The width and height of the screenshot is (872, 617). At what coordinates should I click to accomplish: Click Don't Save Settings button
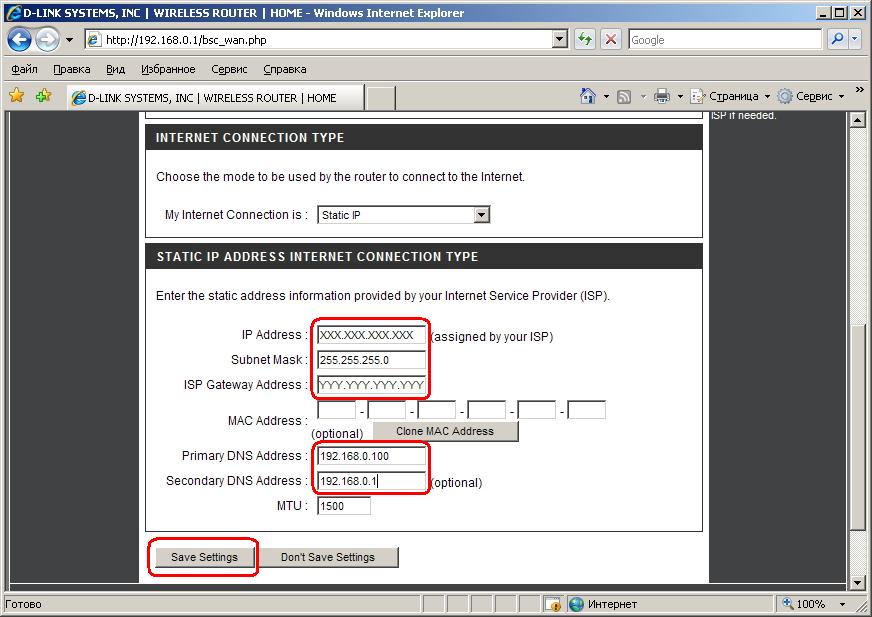click(327, 557)
